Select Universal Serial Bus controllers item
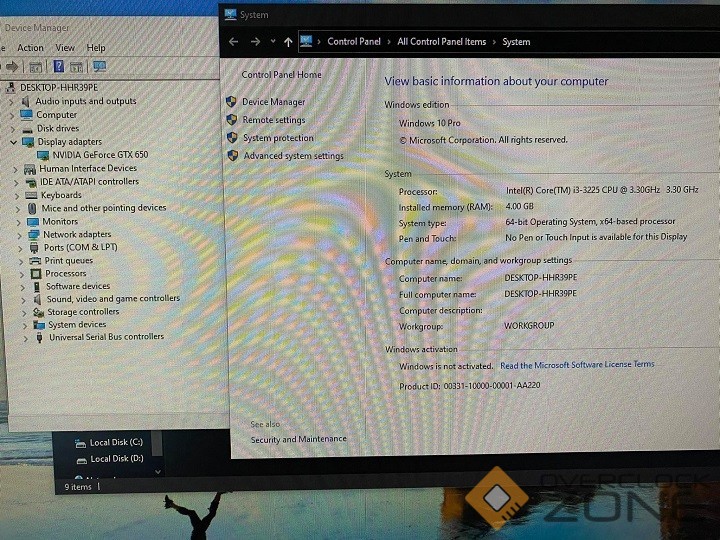720x540 pixels. click(x=106, y=337)
